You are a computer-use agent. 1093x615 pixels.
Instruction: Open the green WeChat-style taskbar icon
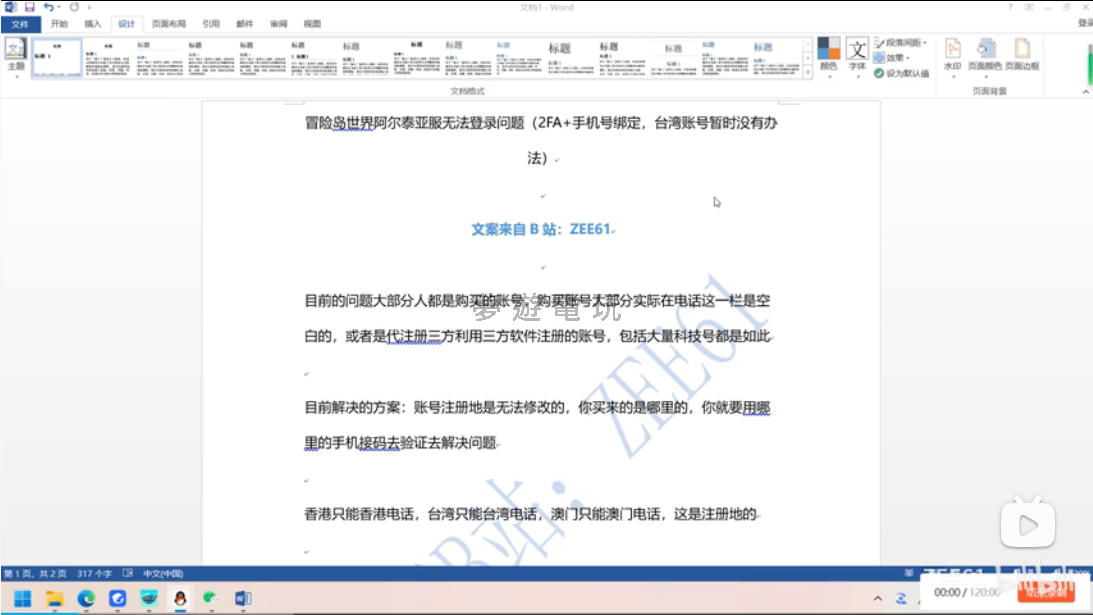[211, 598]
